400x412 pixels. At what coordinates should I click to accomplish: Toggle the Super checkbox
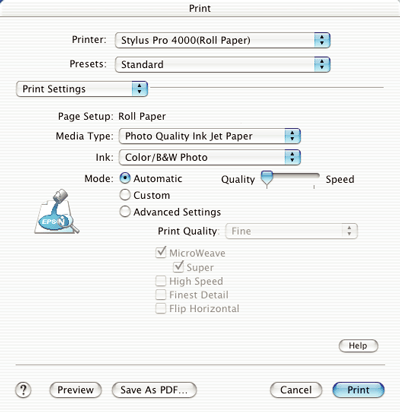(178, 267)
